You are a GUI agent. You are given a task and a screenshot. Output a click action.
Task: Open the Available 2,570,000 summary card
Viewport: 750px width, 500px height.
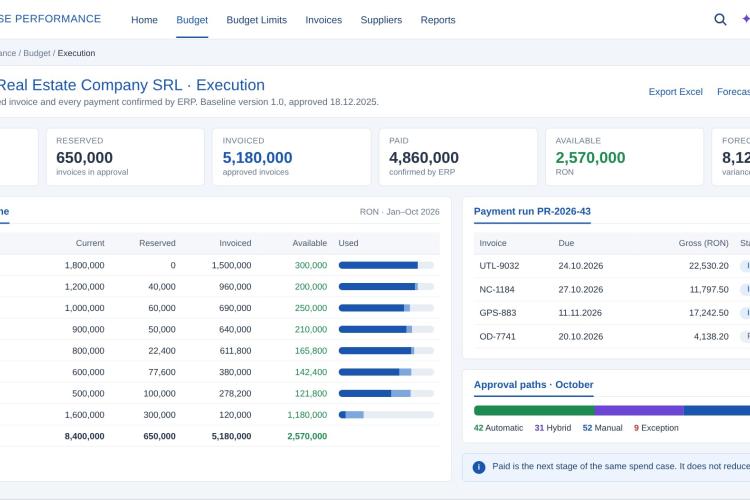[x=624, y=157]
